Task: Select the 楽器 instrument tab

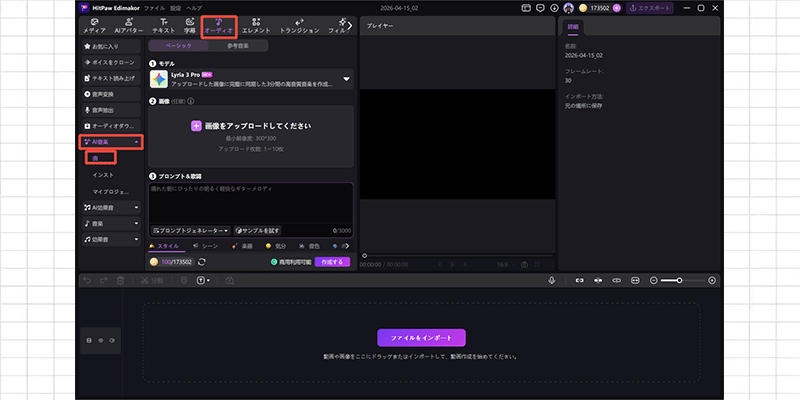Action: [x=242, y=246]
